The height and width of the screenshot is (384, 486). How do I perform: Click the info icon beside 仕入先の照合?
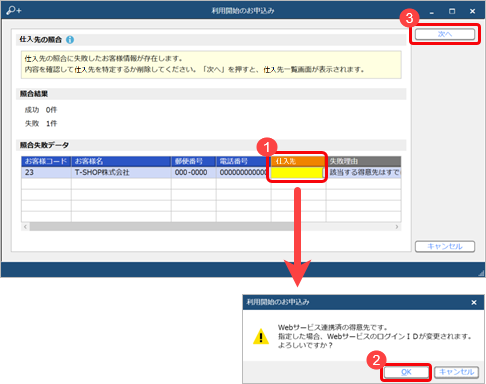point(70,40)
